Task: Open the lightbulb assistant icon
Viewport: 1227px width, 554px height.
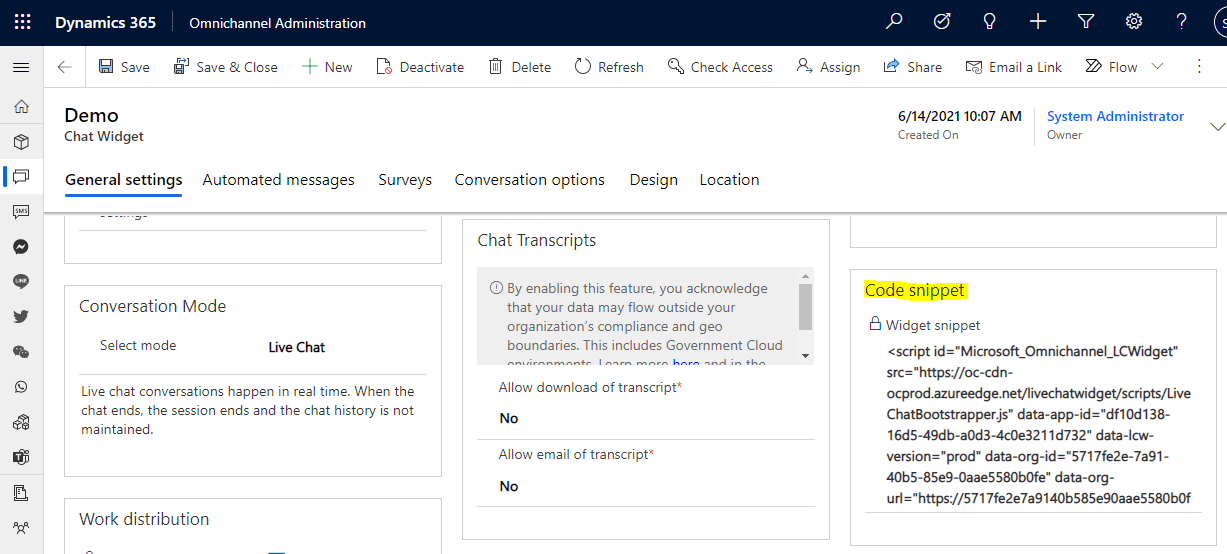Action: 990,22
